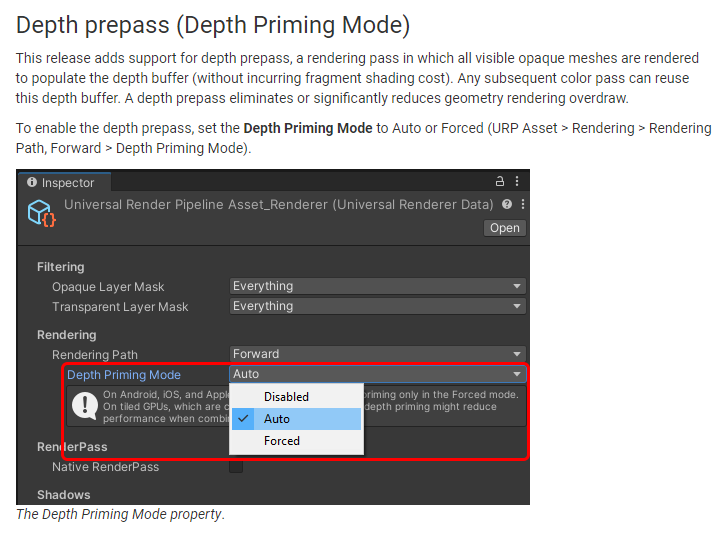
Task: Click the Native RenderPass label
Action: point(105,467)
